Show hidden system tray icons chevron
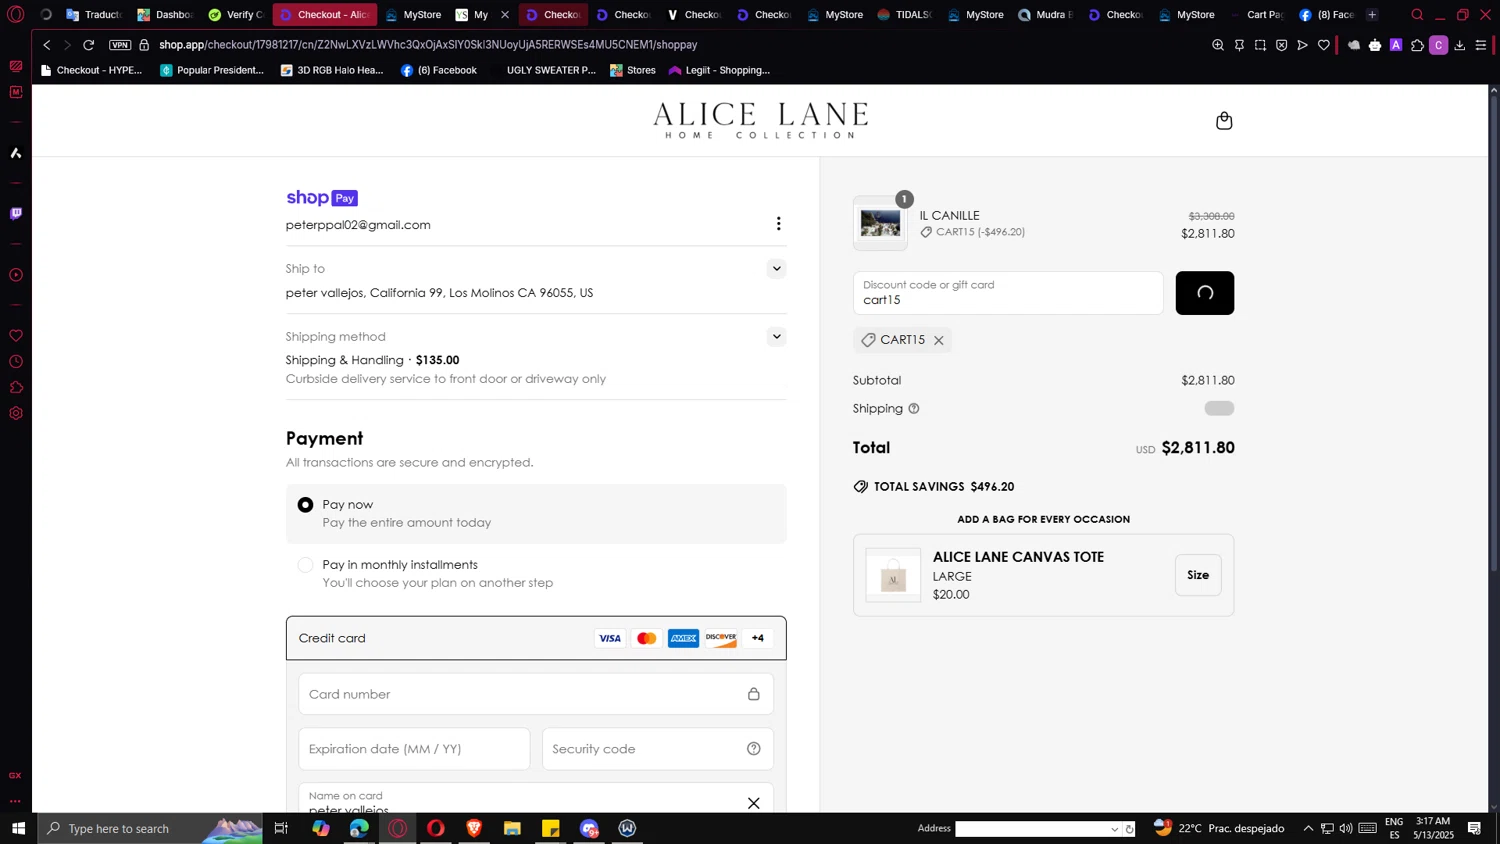1500x844 pixels. tap(1308, 828)
